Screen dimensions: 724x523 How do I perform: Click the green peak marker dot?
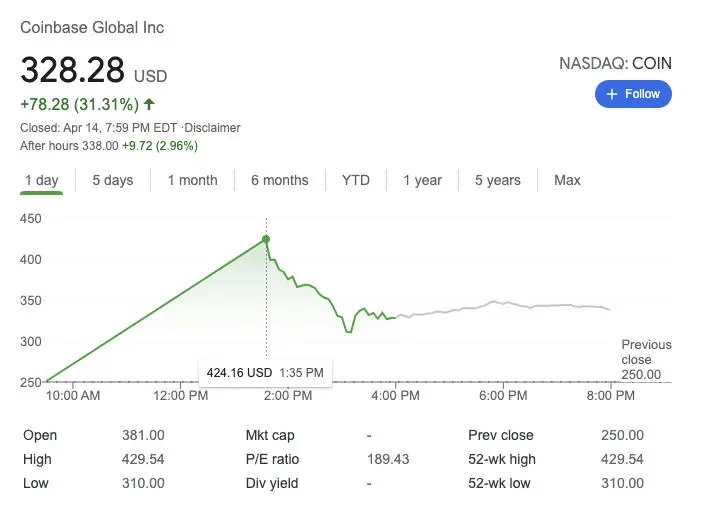(266, 239)
